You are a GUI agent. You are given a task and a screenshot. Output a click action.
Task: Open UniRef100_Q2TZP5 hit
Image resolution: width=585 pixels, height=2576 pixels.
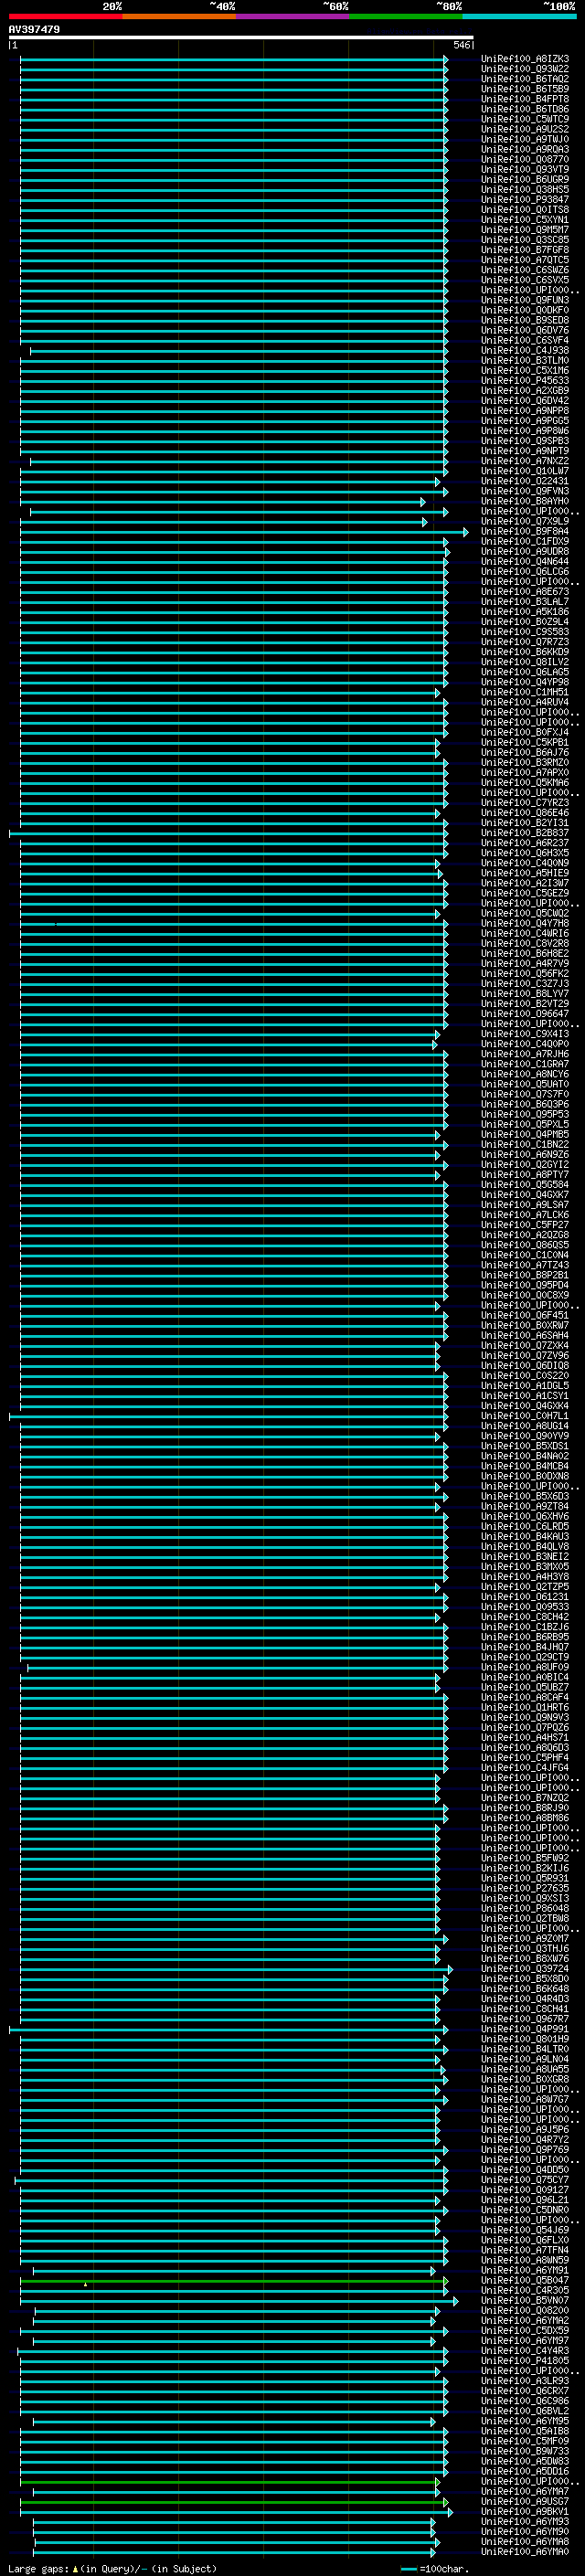(x=524, y=1586)
